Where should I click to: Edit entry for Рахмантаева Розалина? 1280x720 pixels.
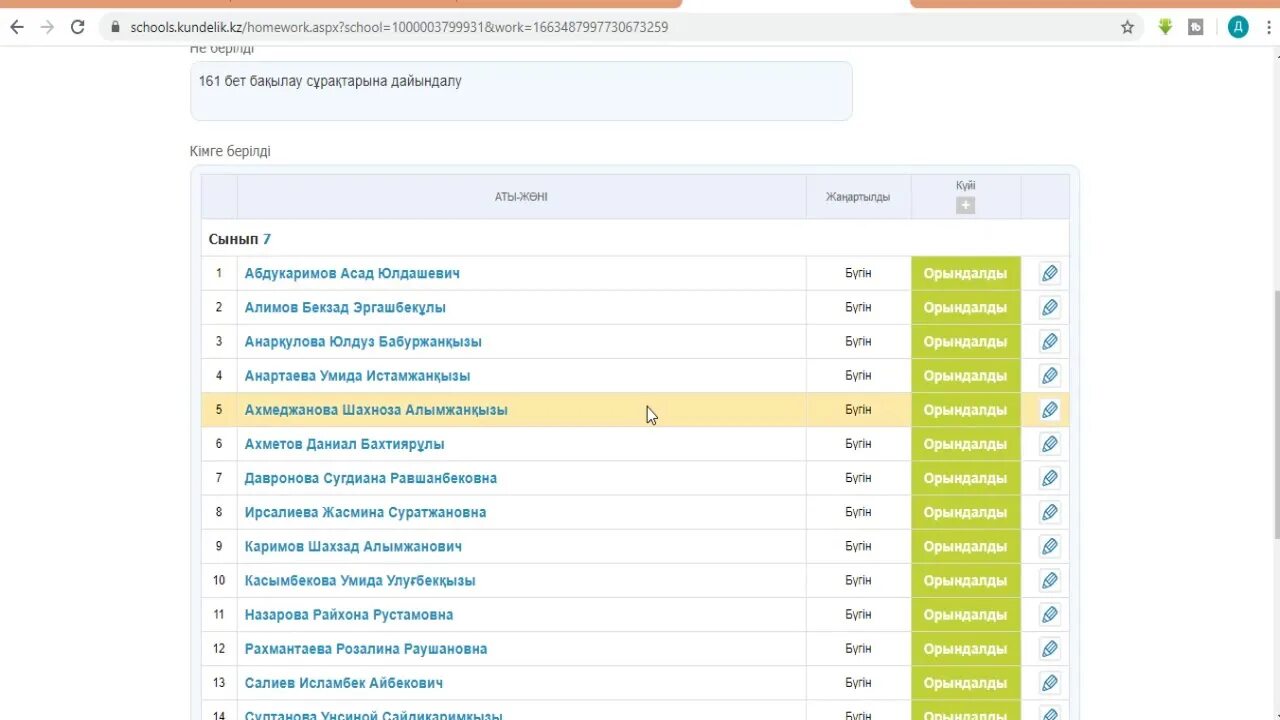pyautogui.click(x=1049, y=648)
